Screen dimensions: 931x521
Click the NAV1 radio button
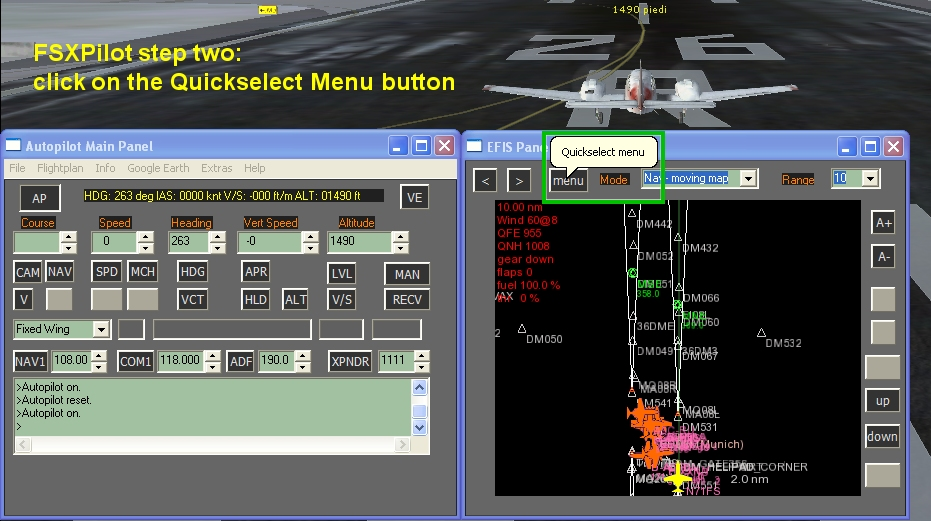pos(30,361)
